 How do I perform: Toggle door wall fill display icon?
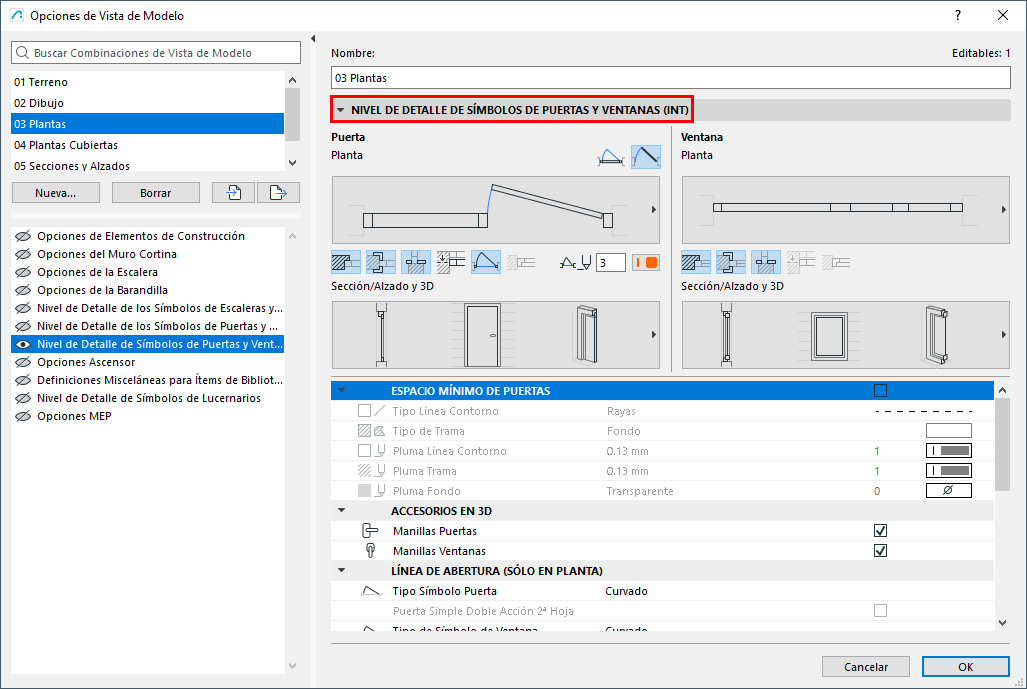pyautogui.click(x=346, y=263)
